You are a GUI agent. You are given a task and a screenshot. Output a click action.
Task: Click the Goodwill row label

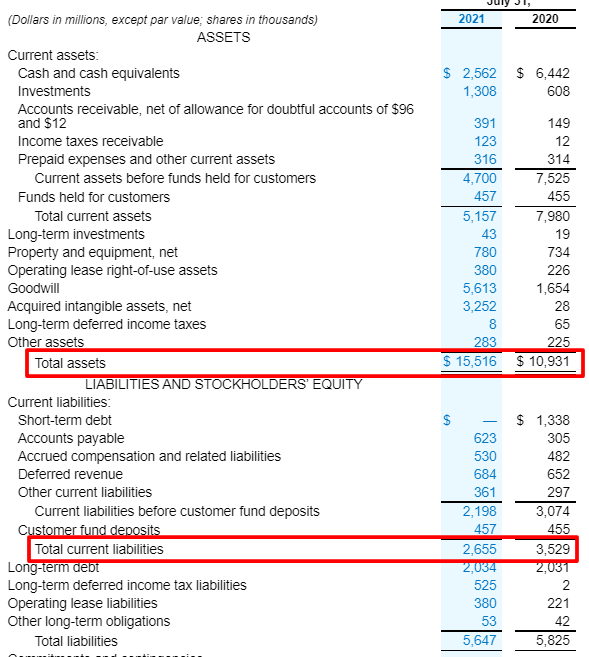(34, 289)
